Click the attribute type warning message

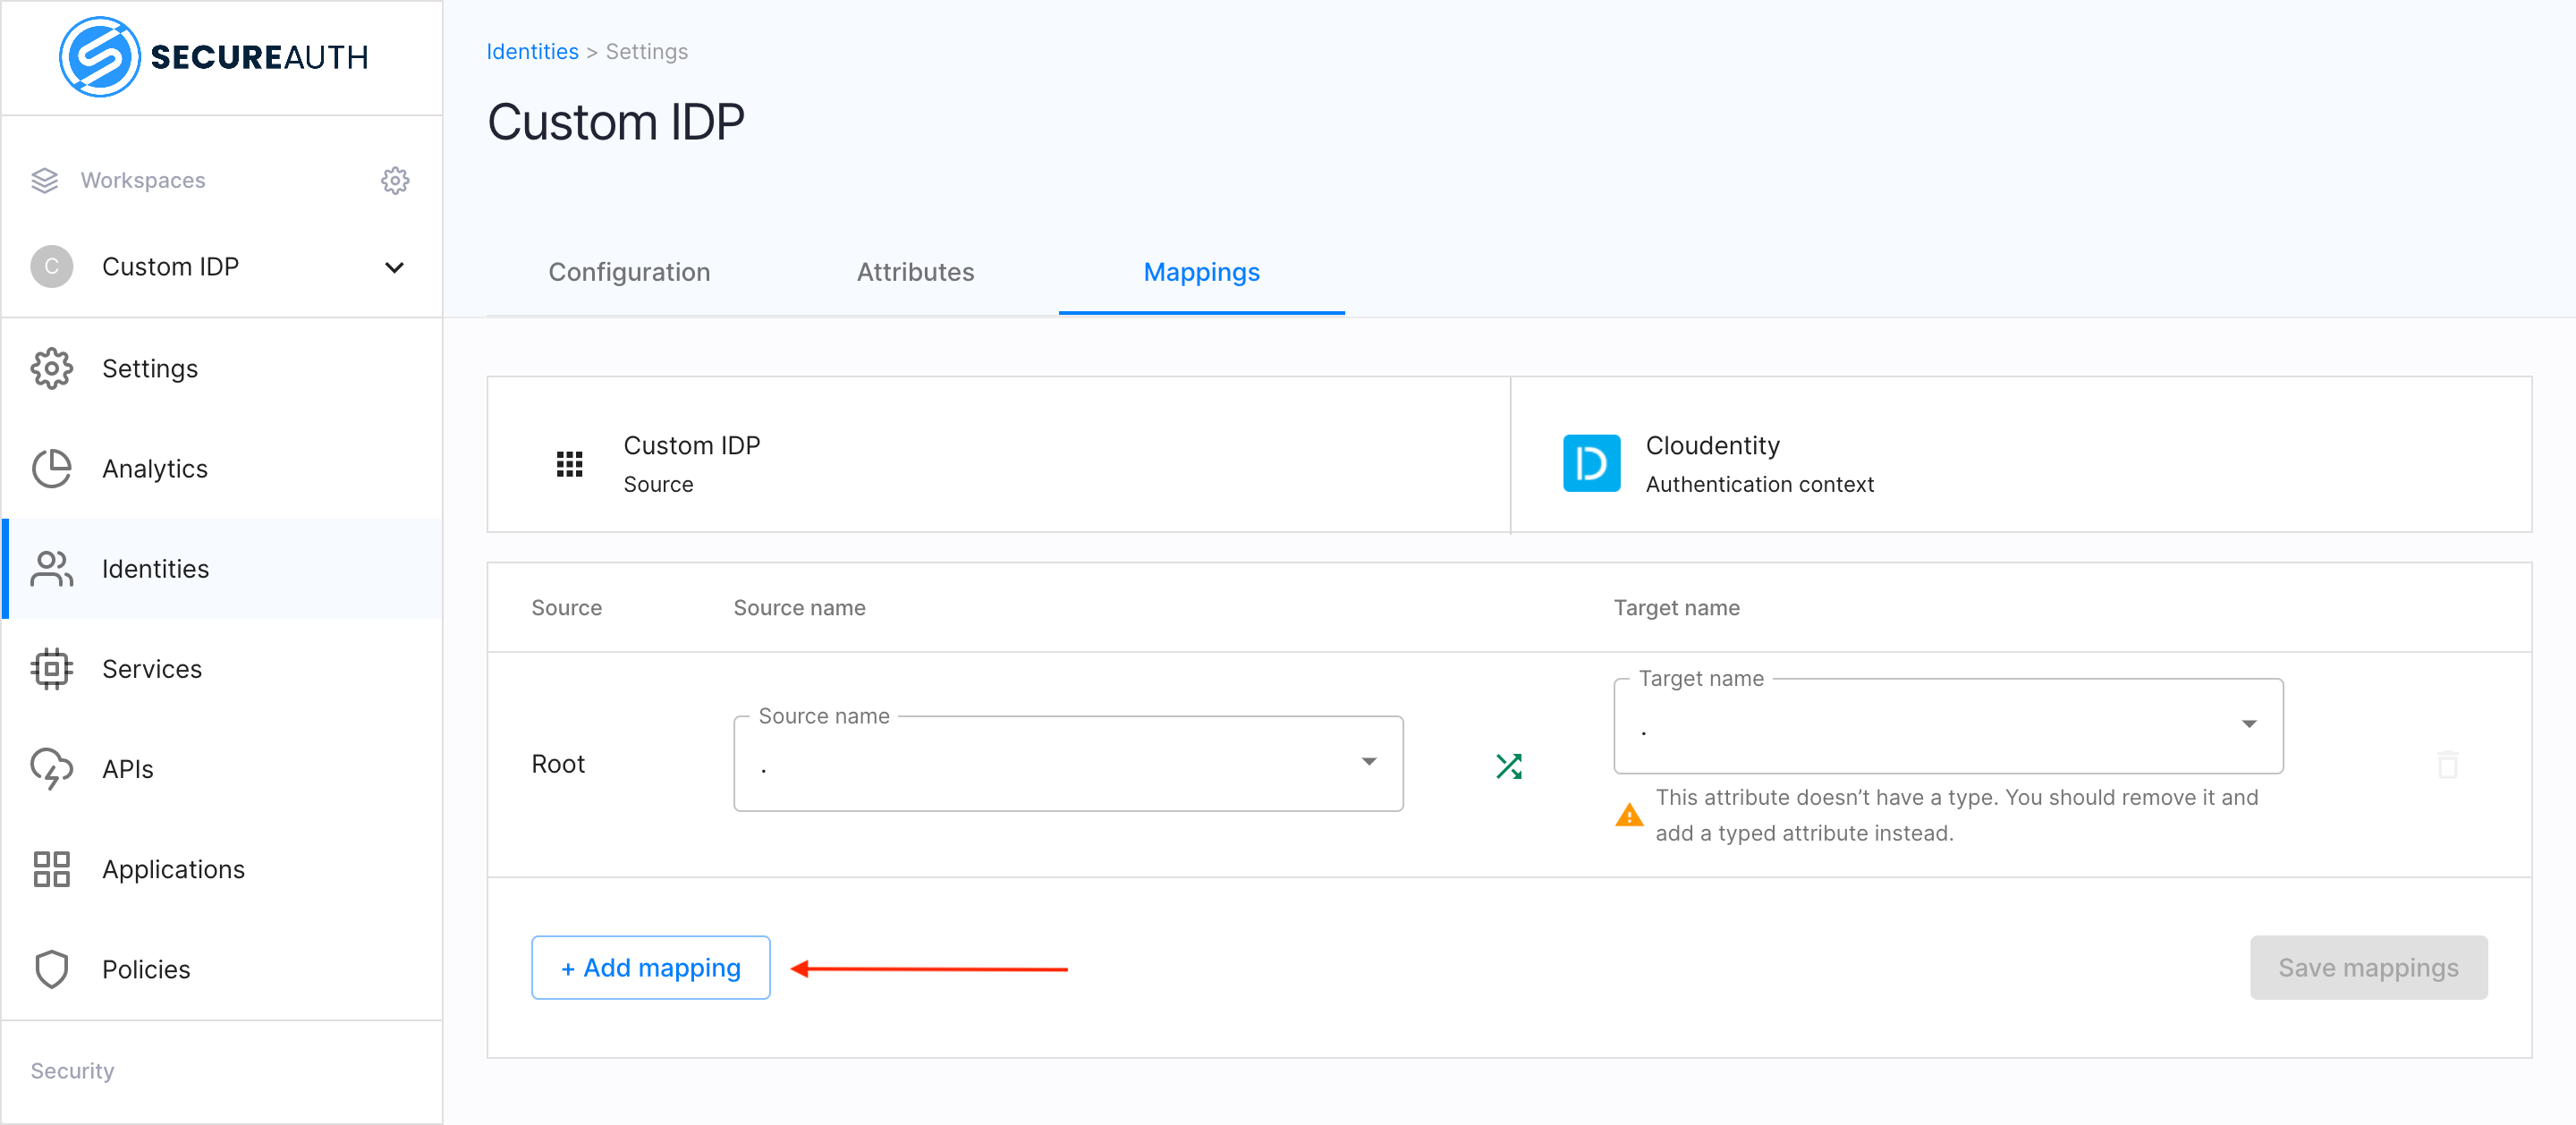point(1956,815)
